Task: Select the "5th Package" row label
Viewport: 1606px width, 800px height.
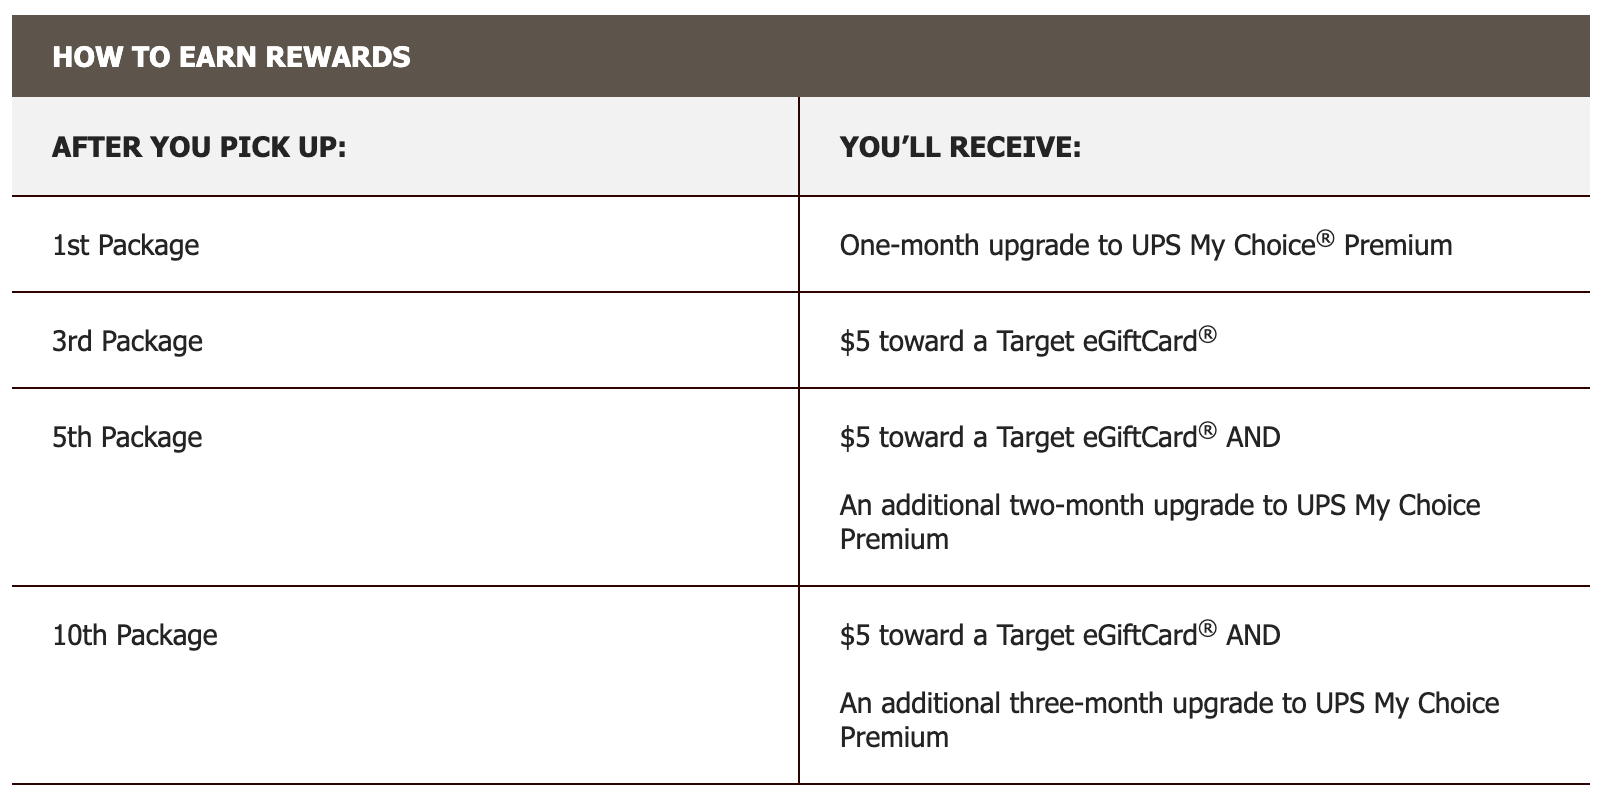Action: (127, 437)
